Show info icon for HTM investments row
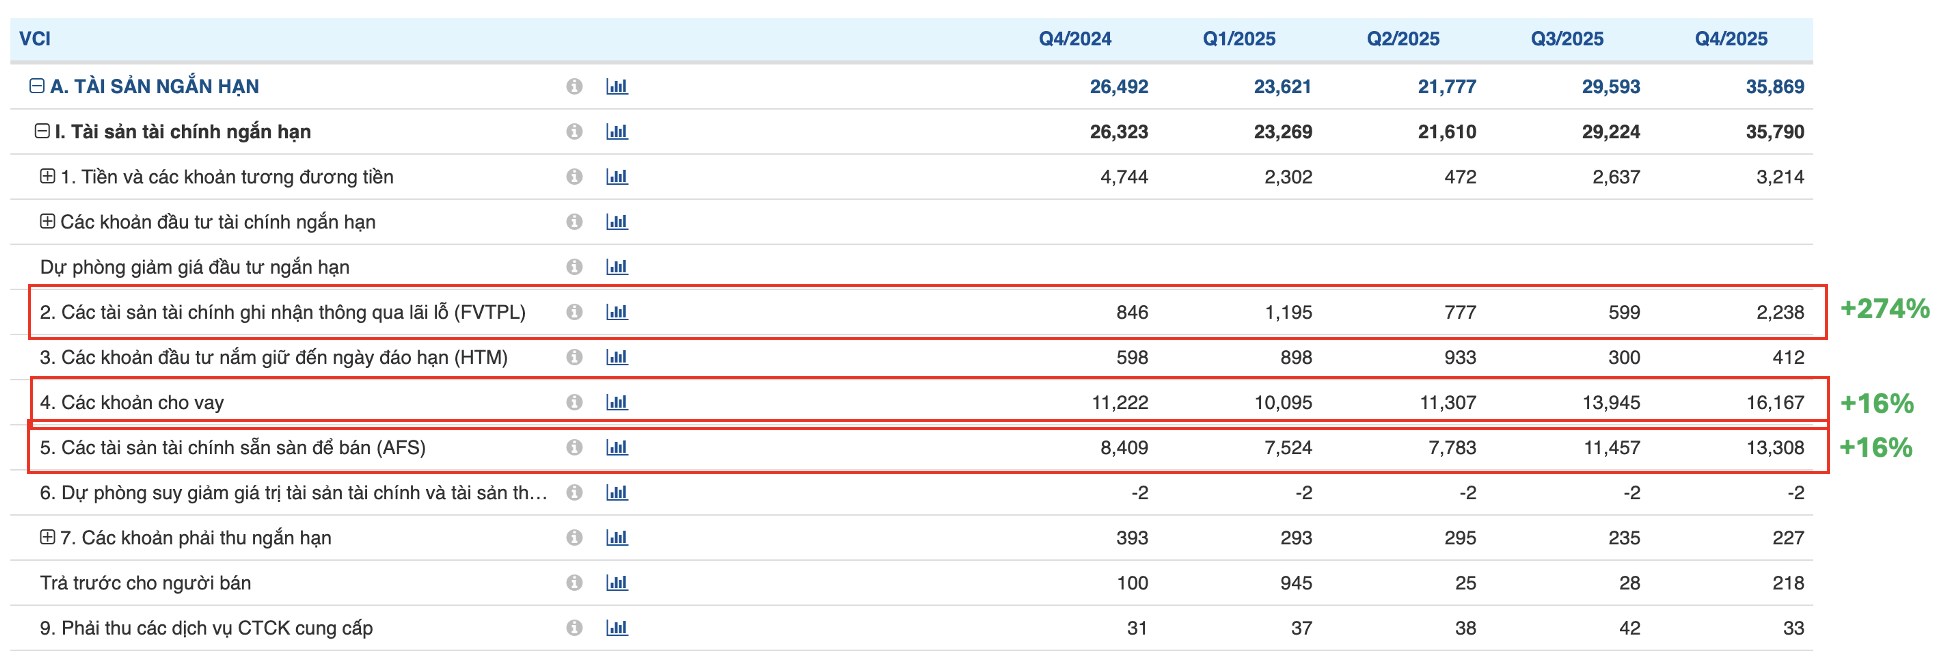This screenshot has width=1940, height=664. pos(574,357)
